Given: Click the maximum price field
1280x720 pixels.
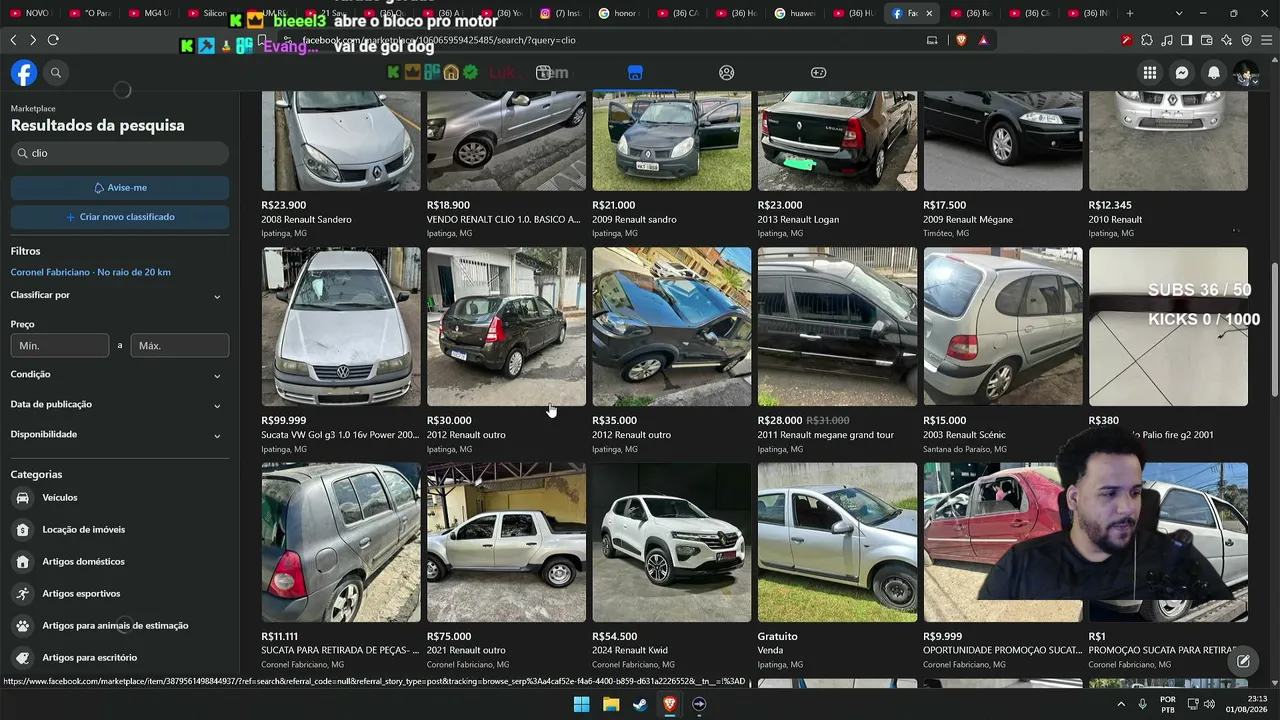Looking at the screenshot, I should pos(180,346).
